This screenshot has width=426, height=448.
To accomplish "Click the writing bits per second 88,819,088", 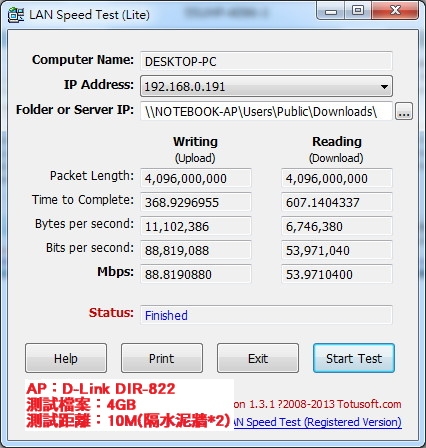I will (x=196, y=250).
